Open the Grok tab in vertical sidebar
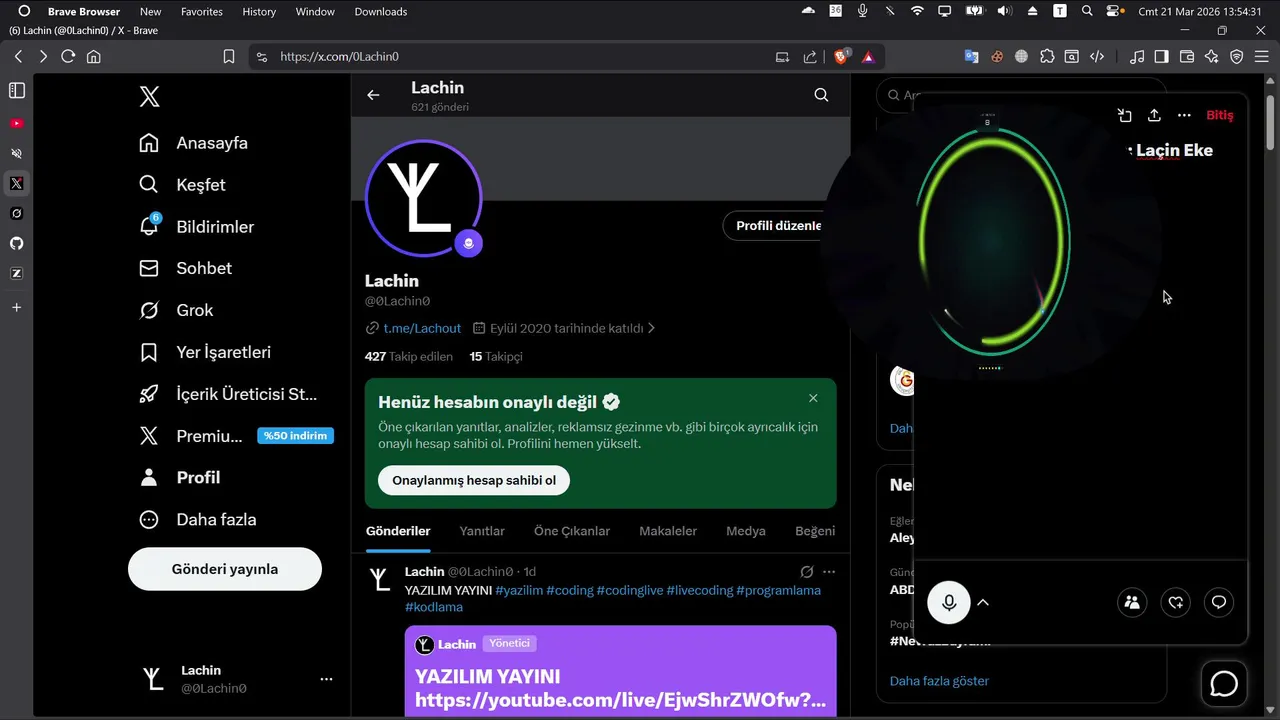The image size is (1280, 720). click(x=16, y=213)
